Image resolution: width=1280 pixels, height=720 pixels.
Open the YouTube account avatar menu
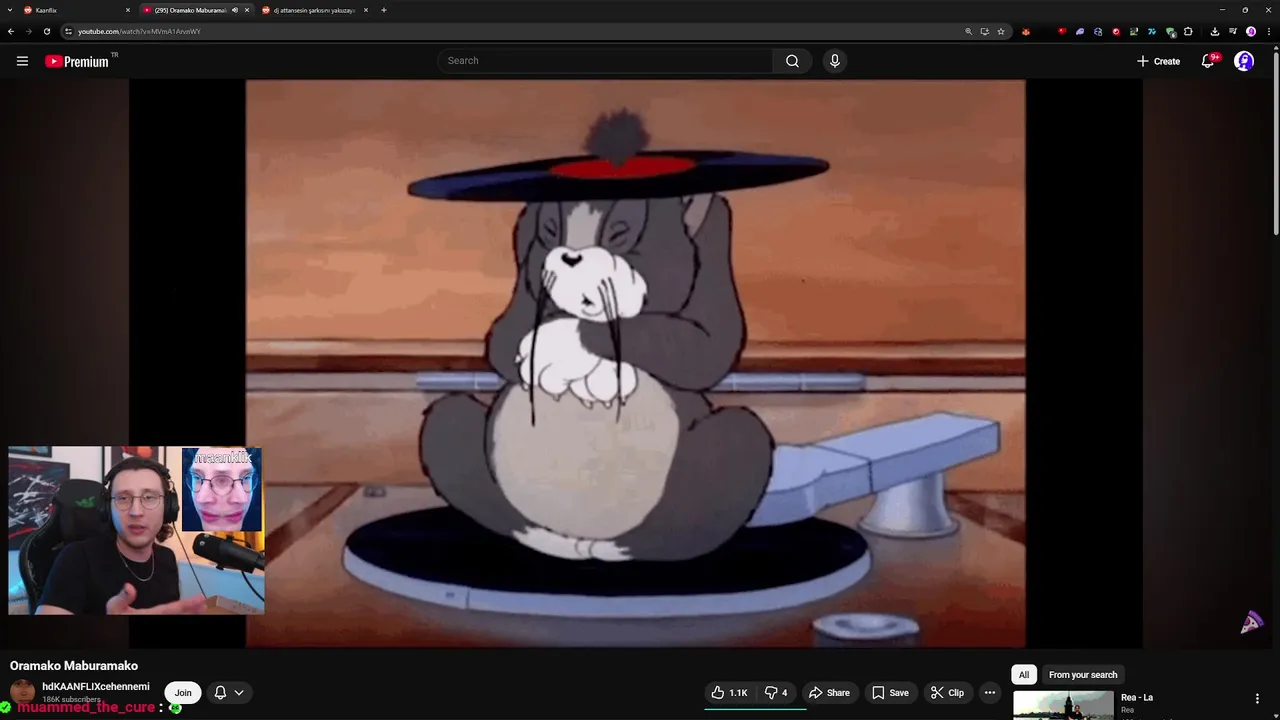click(x=1244, y=61)
